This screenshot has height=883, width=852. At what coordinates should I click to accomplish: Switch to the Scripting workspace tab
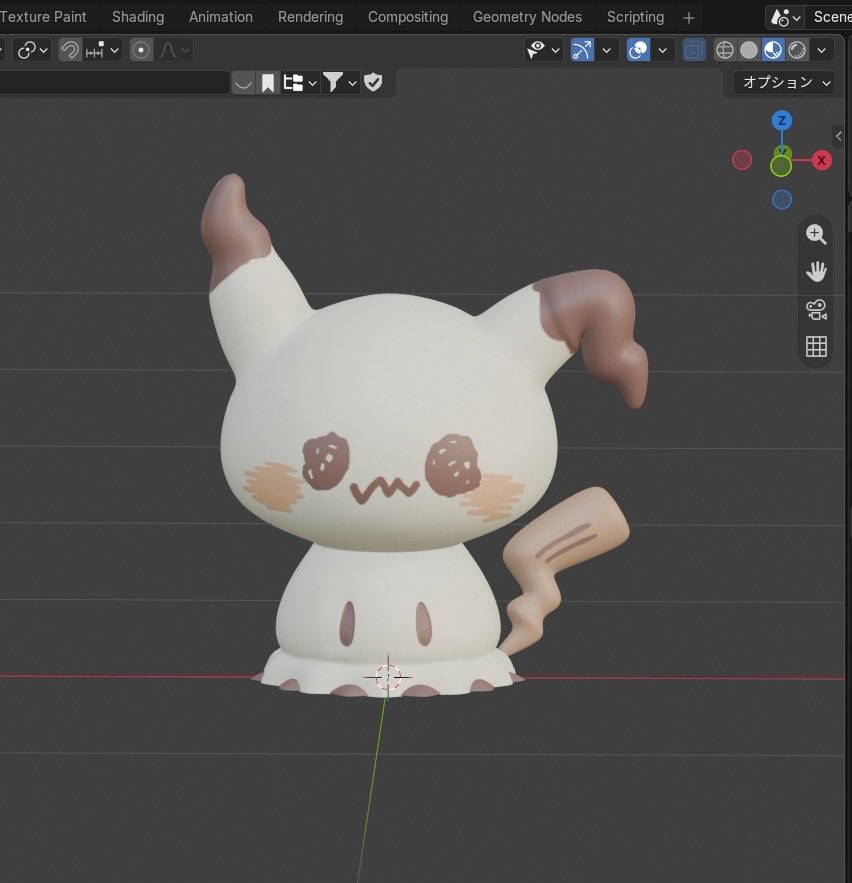click(635, 17)
